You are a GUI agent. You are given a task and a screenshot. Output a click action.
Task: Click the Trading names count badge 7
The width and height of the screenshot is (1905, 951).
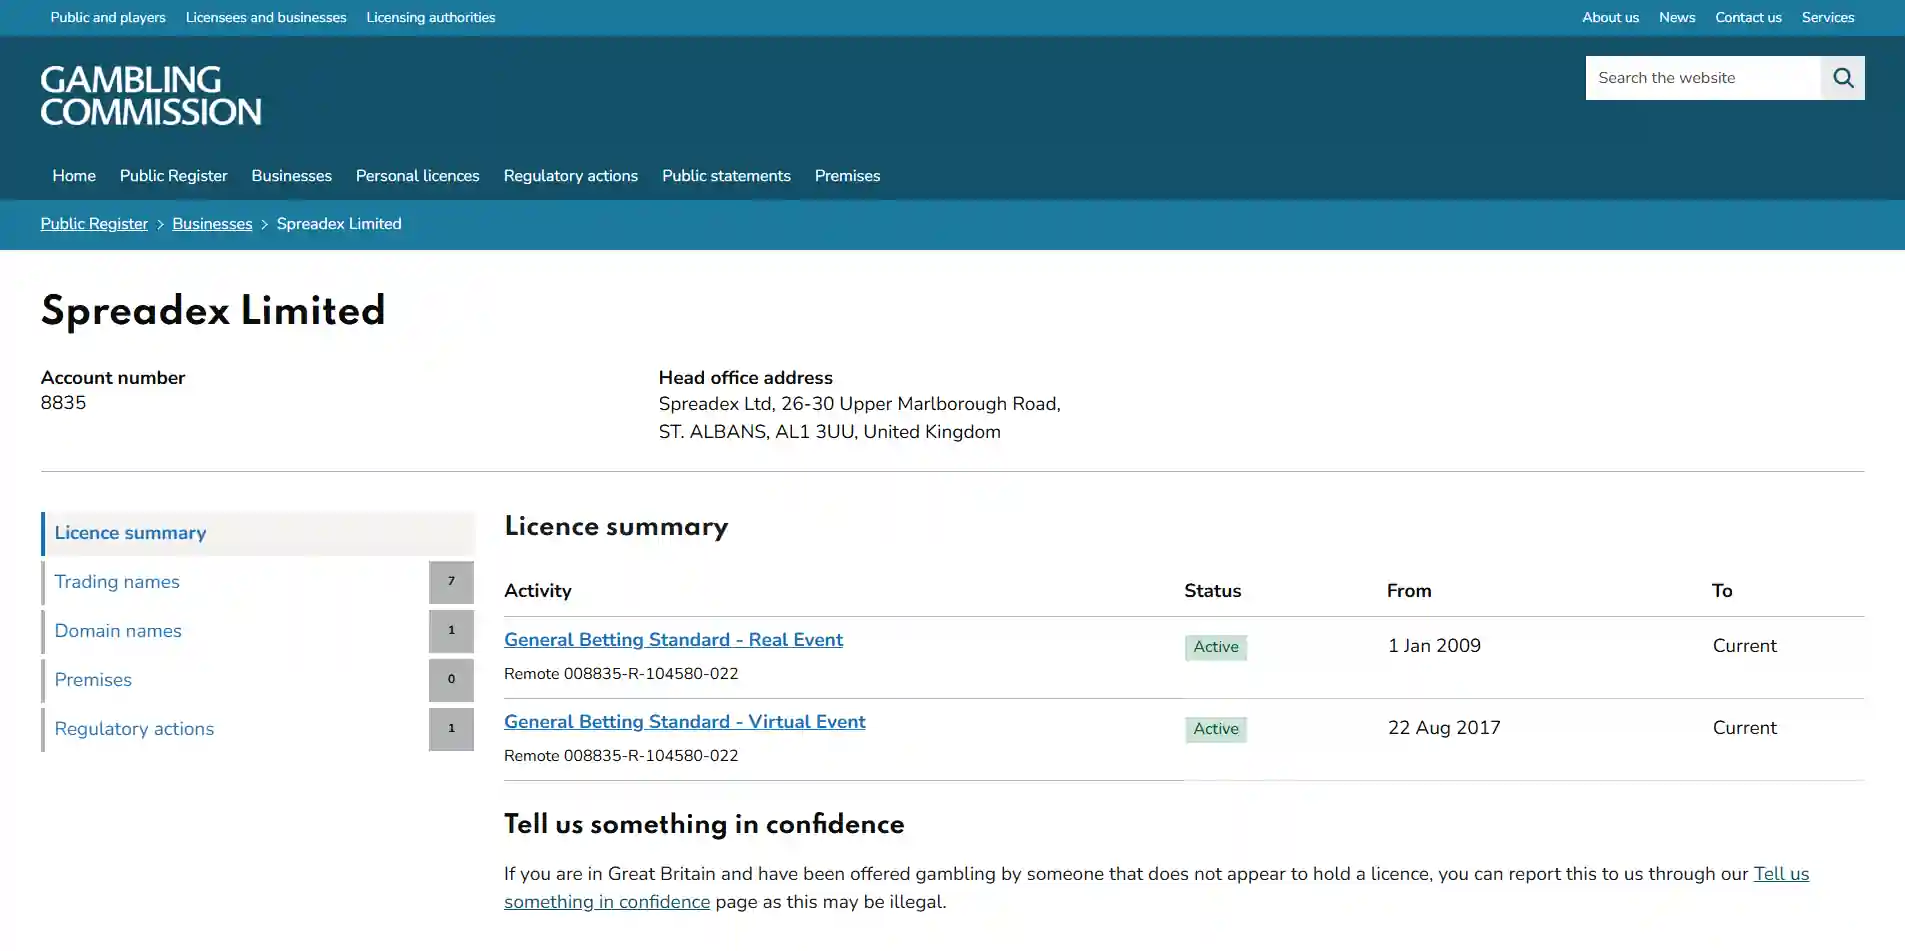pyautogui.click(x=451, y=582)
